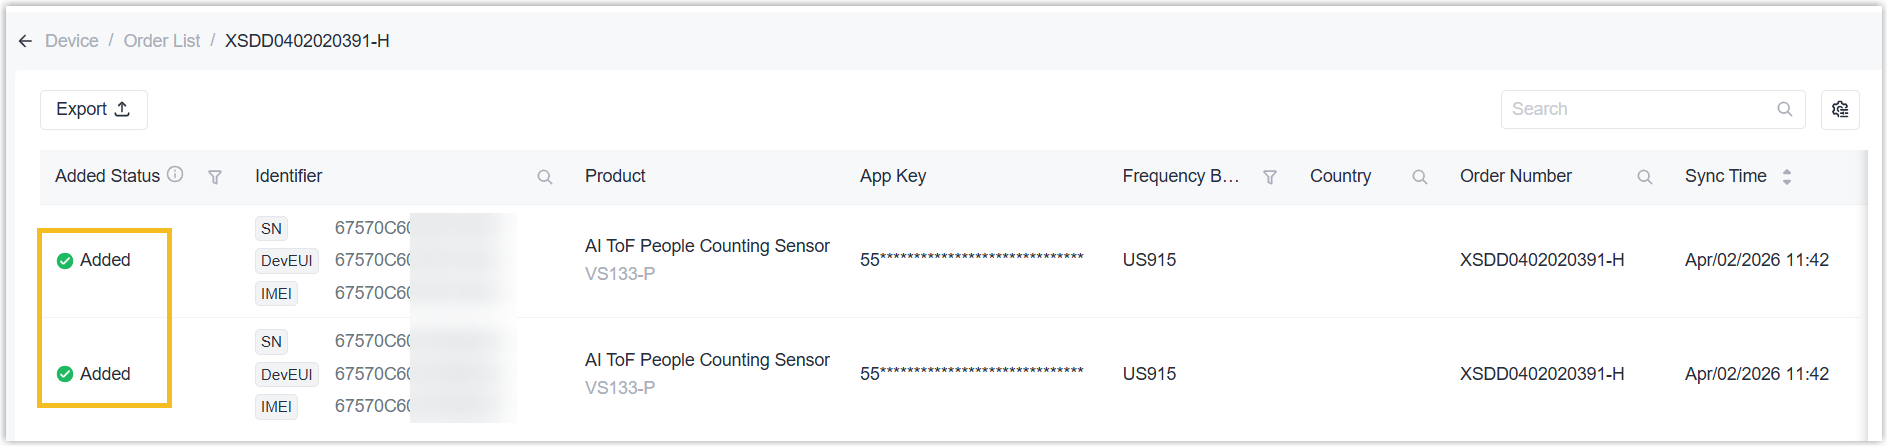Viewport: 1888px width, 447px height.
Task: Click the Export button
Action: (x=93, y=109)
